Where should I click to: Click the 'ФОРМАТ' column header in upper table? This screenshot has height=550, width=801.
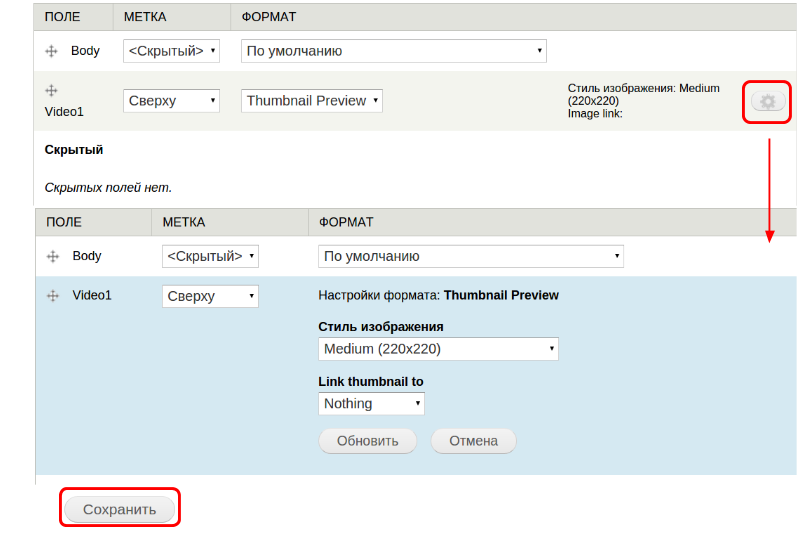click(269, 17)
